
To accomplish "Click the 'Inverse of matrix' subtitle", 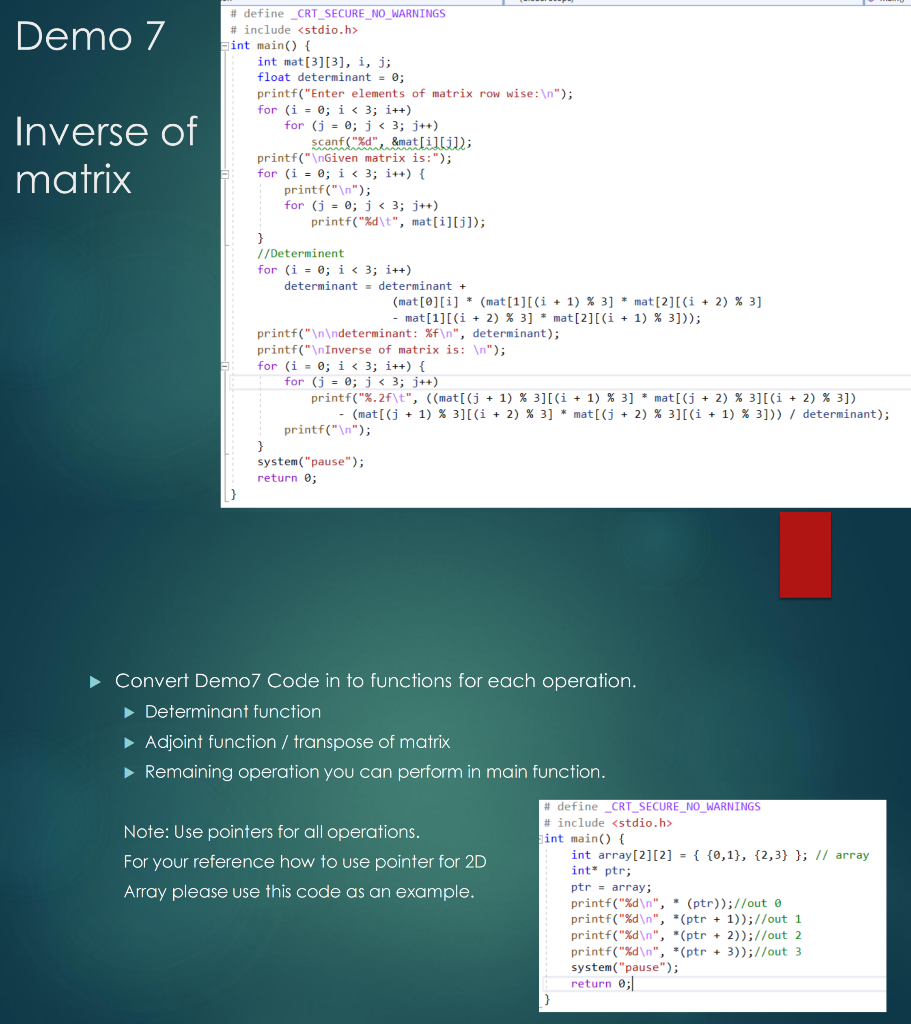I will [105, 155].
